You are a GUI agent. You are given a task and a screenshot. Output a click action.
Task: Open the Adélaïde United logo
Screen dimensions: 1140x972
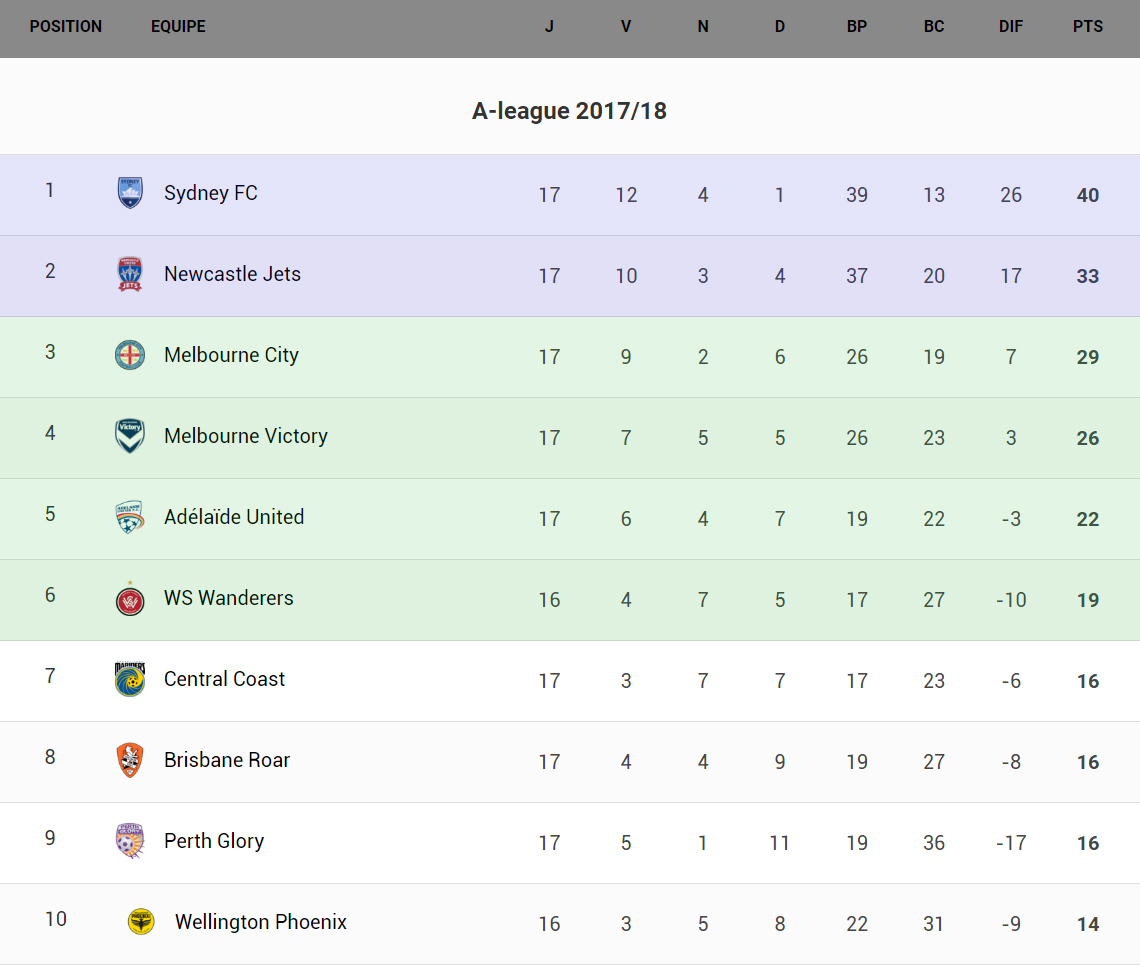[130, 517]
